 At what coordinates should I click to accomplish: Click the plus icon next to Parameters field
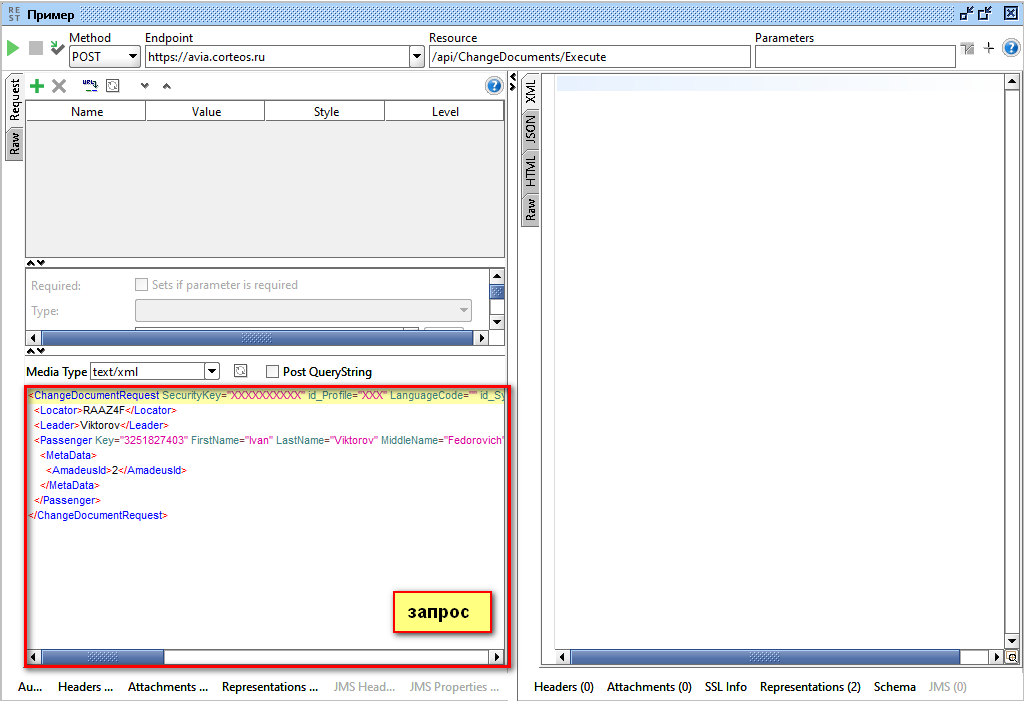[x=989, y=48]
